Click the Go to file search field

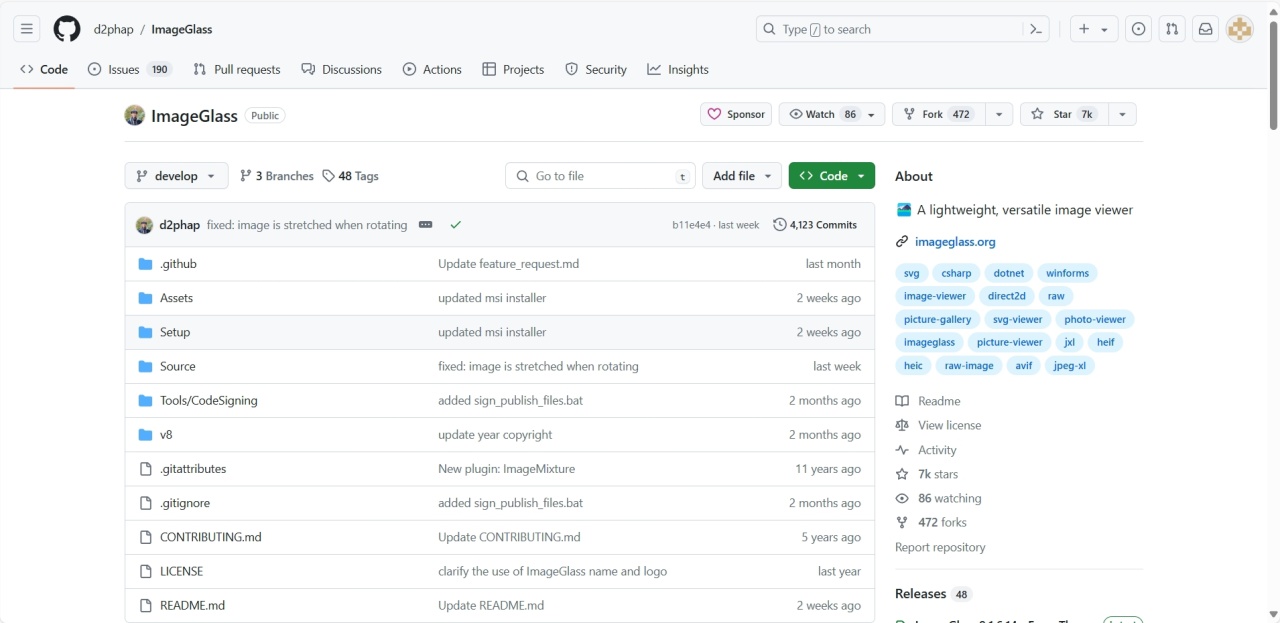(x=600, y=176)
